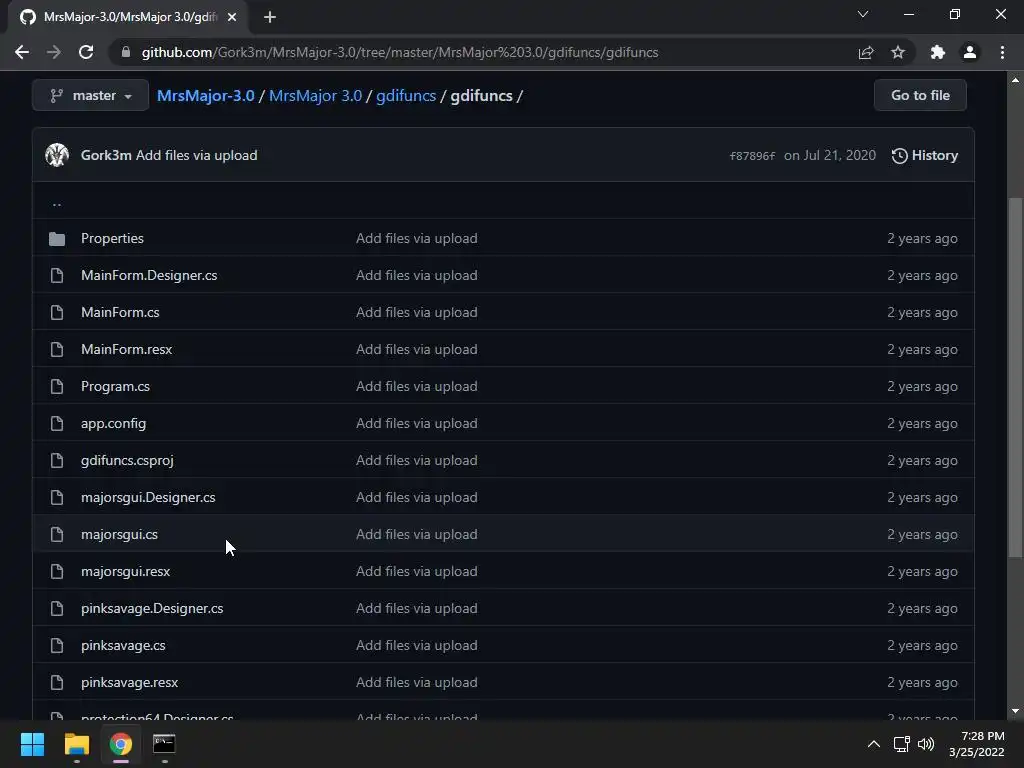Open network status icon in system tray
The image size is (1024, 768).
pos(902,744)
